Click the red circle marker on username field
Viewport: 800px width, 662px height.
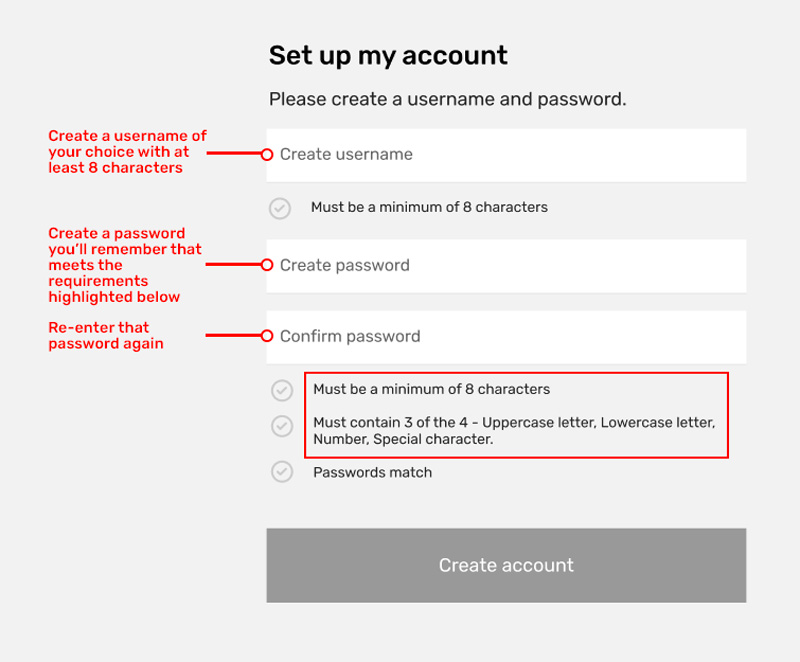267,154
